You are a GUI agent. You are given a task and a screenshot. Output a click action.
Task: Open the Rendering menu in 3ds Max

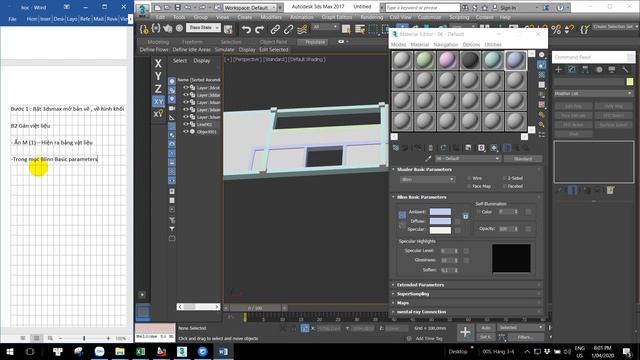point(371,17)
